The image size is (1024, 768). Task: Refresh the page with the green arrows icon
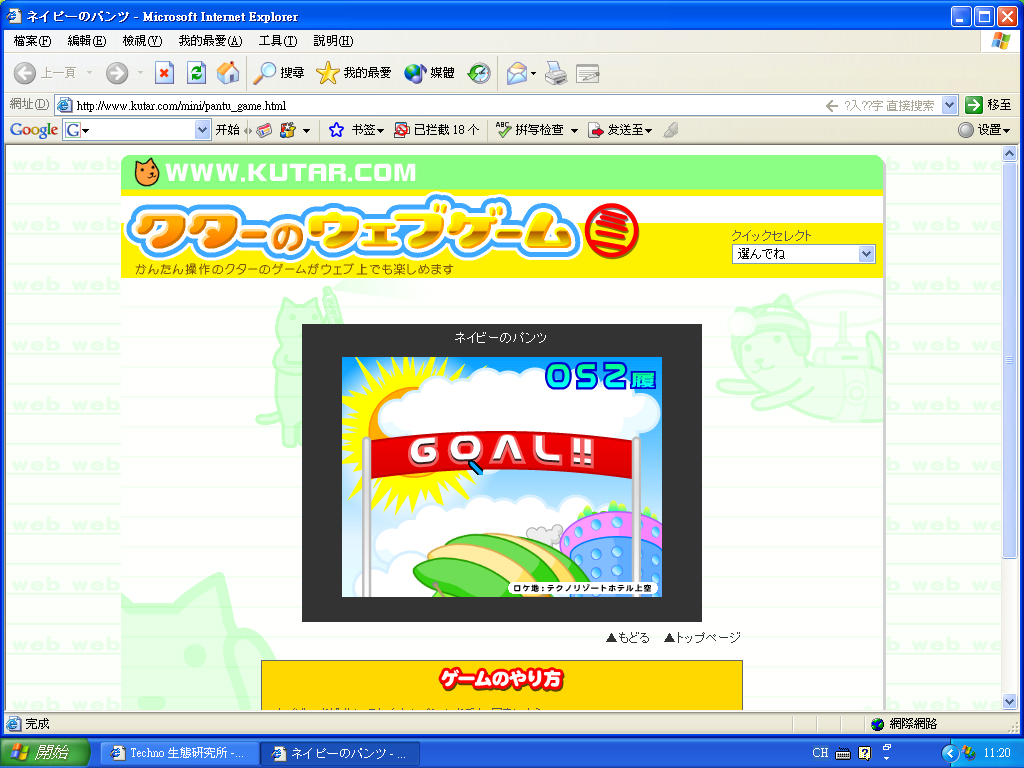coord(196,72)
